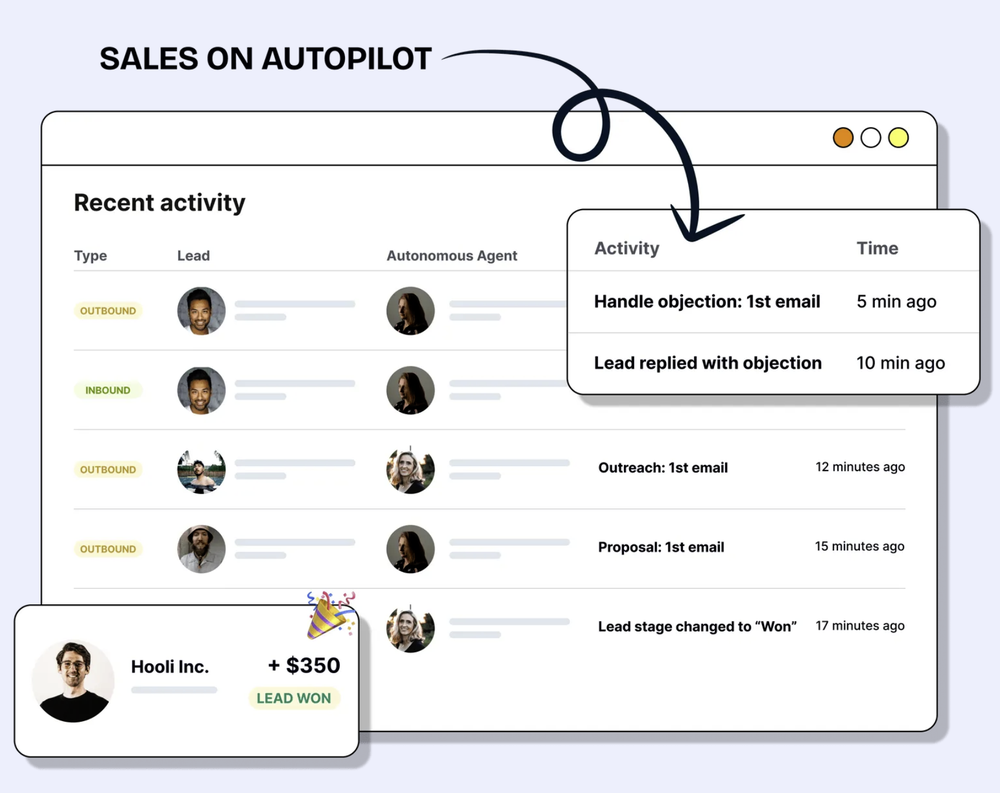Toggle the INBOUND badge on the second row
This screenshot has width=1000, height=793.
click(x=106, y=390)
